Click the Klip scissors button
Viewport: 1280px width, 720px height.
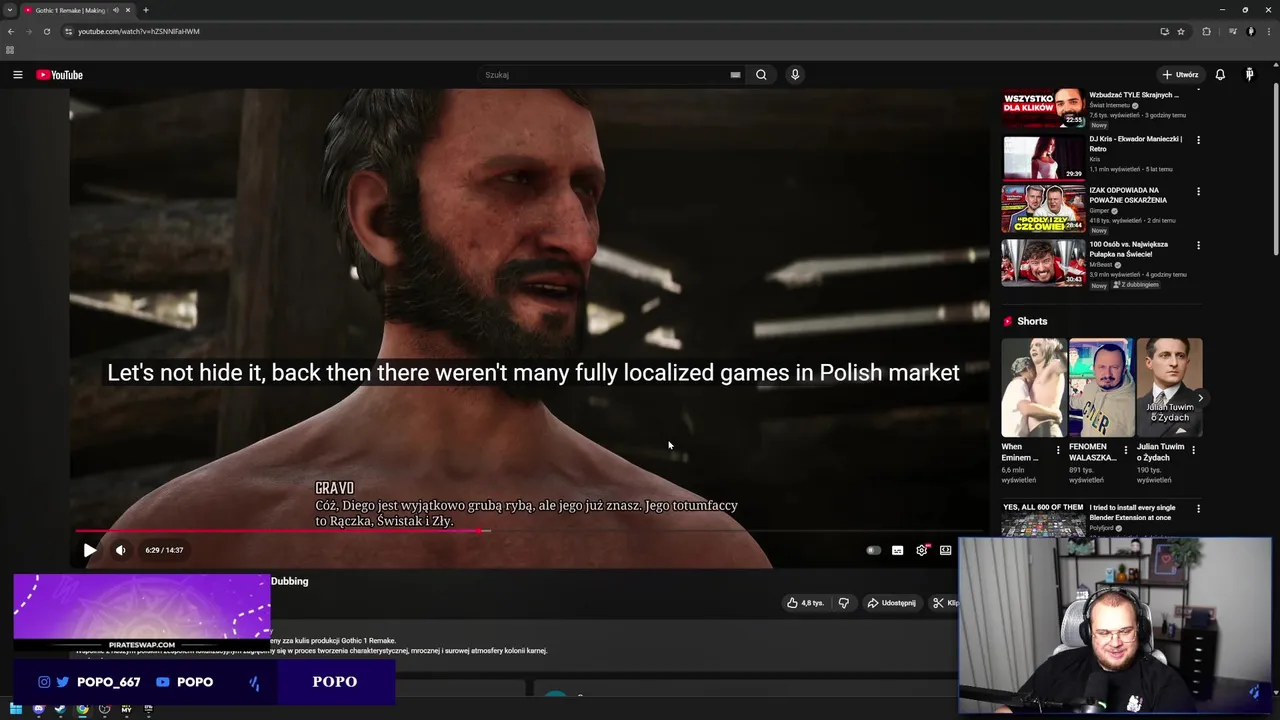coord(944,603)
